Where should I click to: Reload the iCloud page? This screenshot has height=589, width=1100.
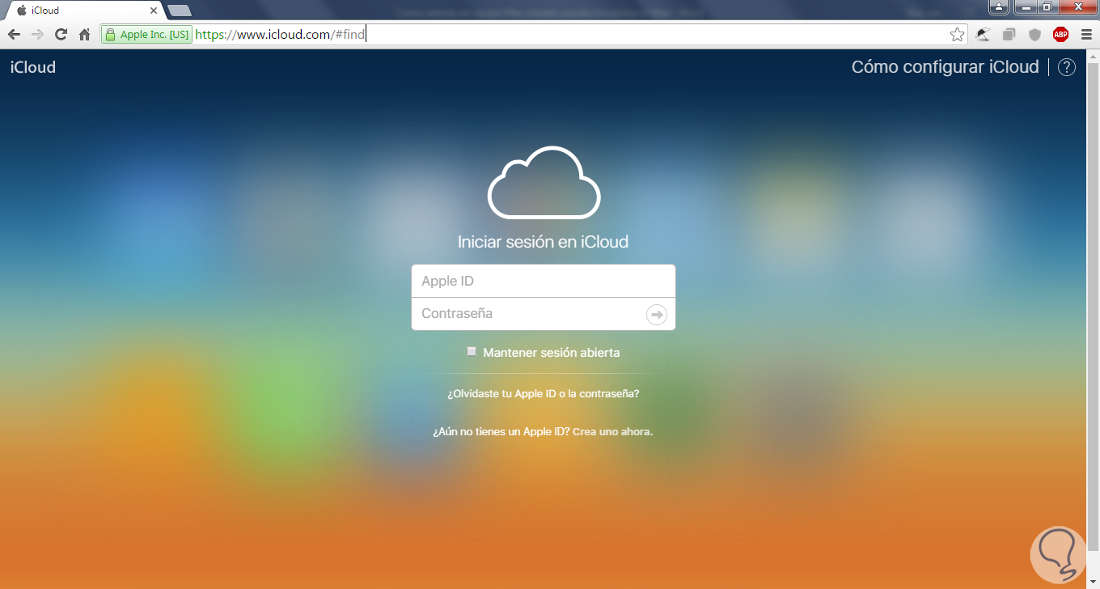point(61,34)
